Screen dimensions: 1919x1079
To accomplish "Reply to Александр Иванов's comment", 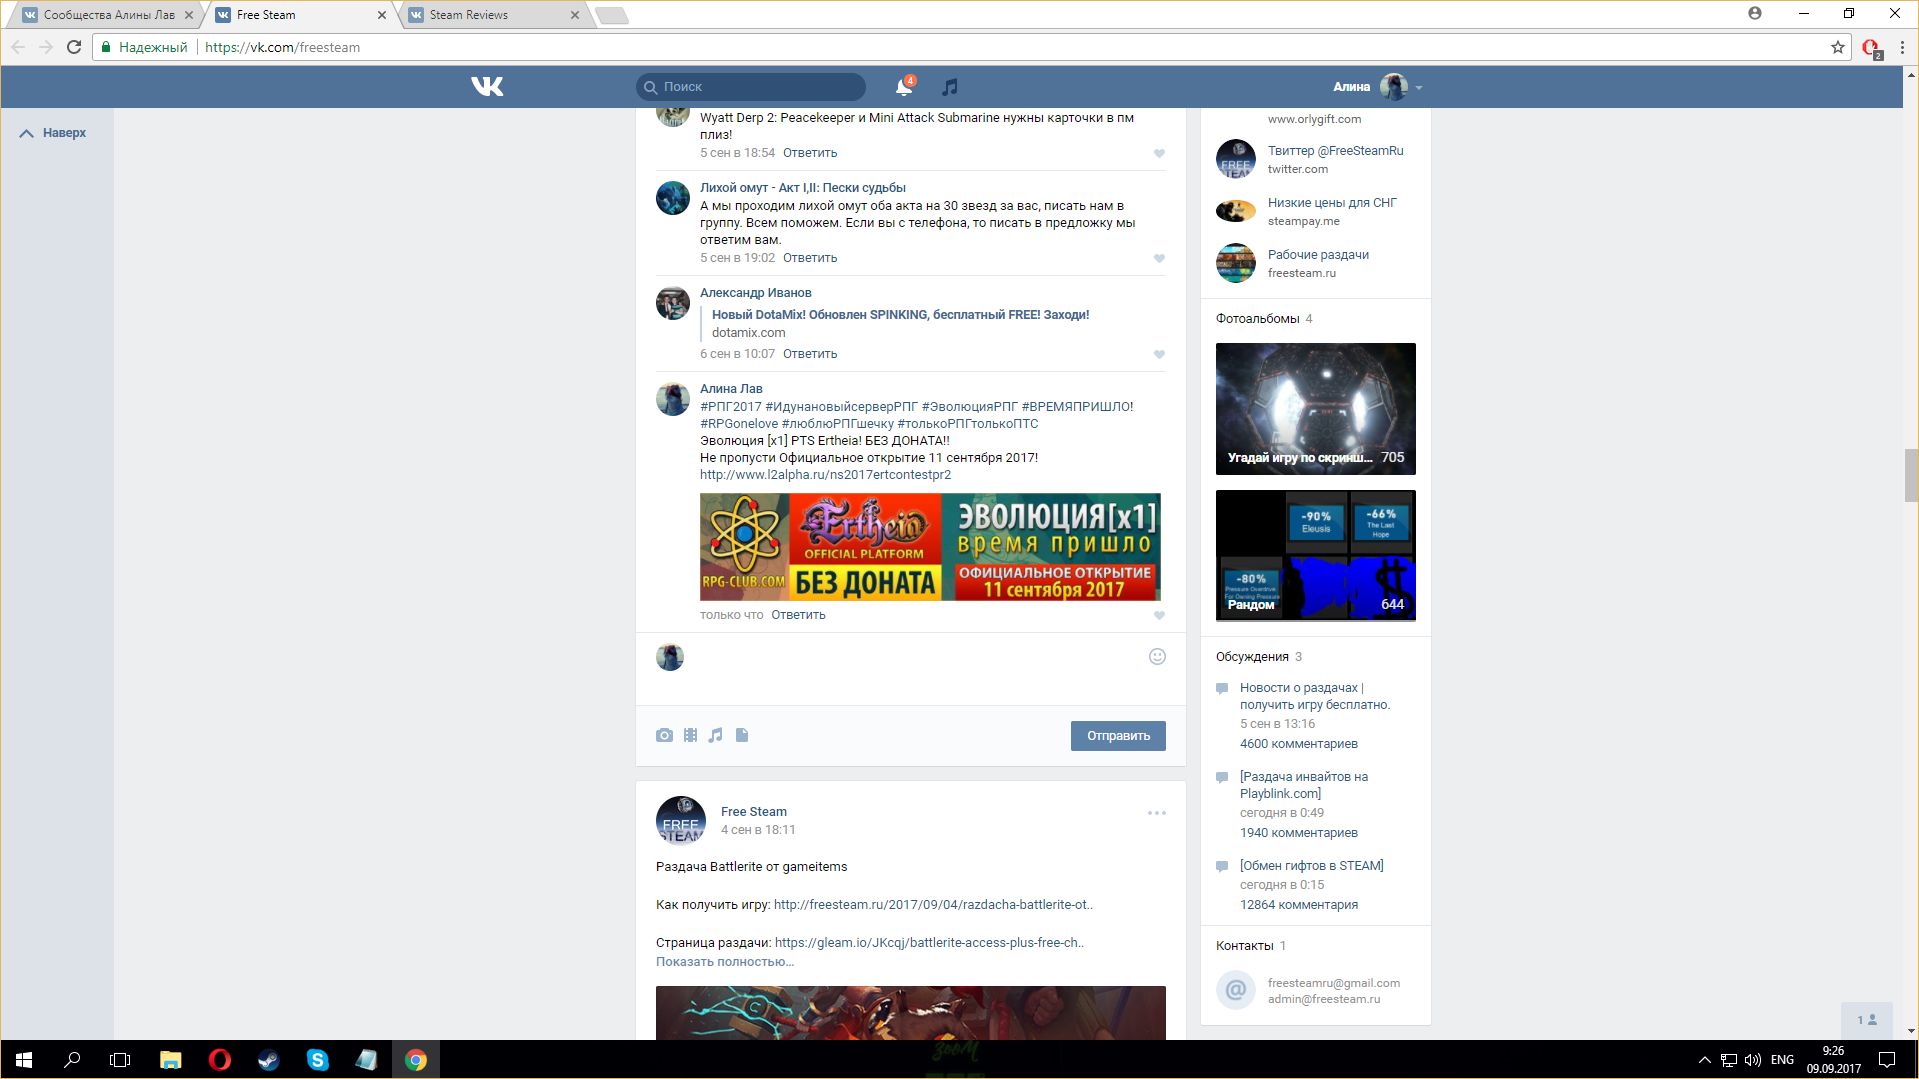I will click(x=810, y=354).
